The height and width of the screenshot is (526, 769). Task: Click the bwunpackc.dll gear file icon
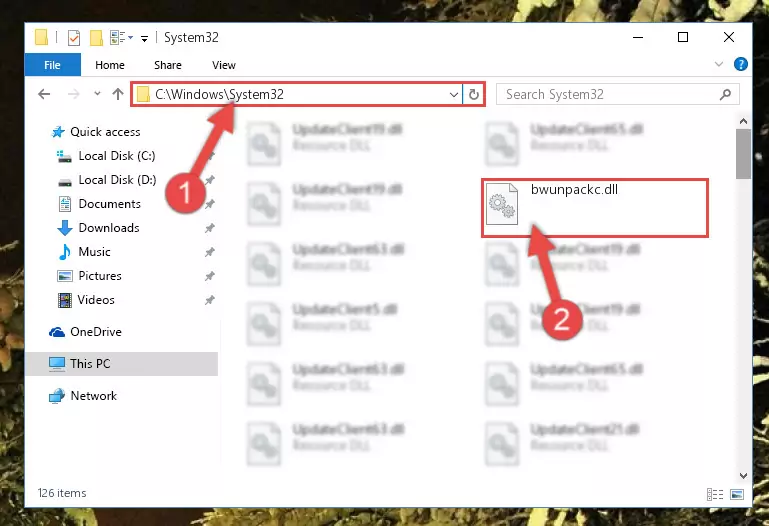coord(502,204)
